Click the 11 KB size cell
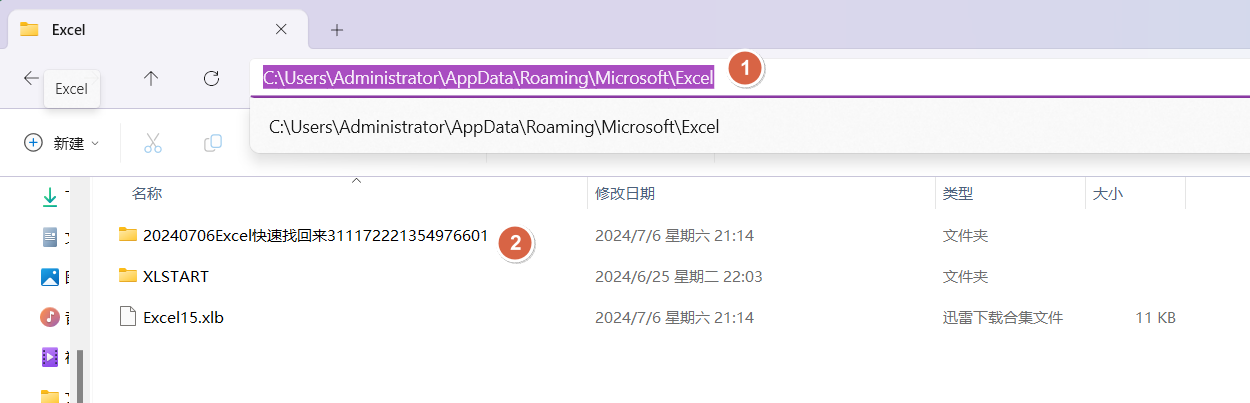Image resolution: width=1250 pixels, height=403 pixels. coord(1155,318)
